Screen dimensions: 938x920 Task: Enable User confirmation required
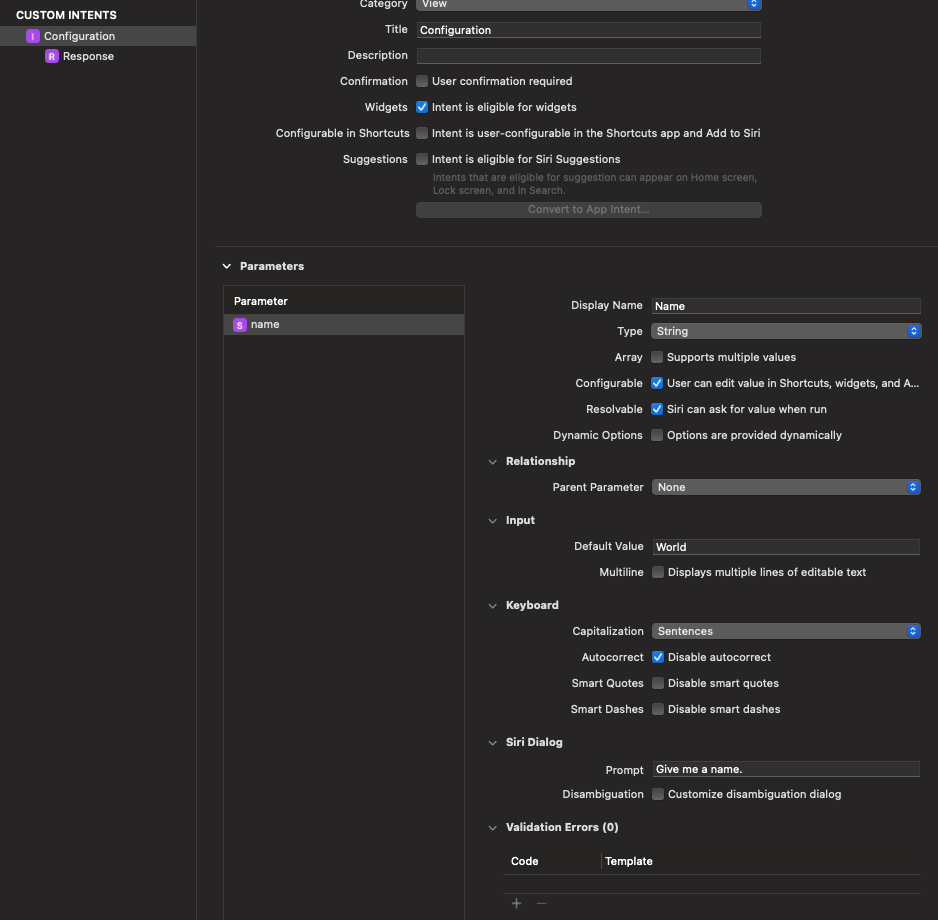tap(421, 81)
